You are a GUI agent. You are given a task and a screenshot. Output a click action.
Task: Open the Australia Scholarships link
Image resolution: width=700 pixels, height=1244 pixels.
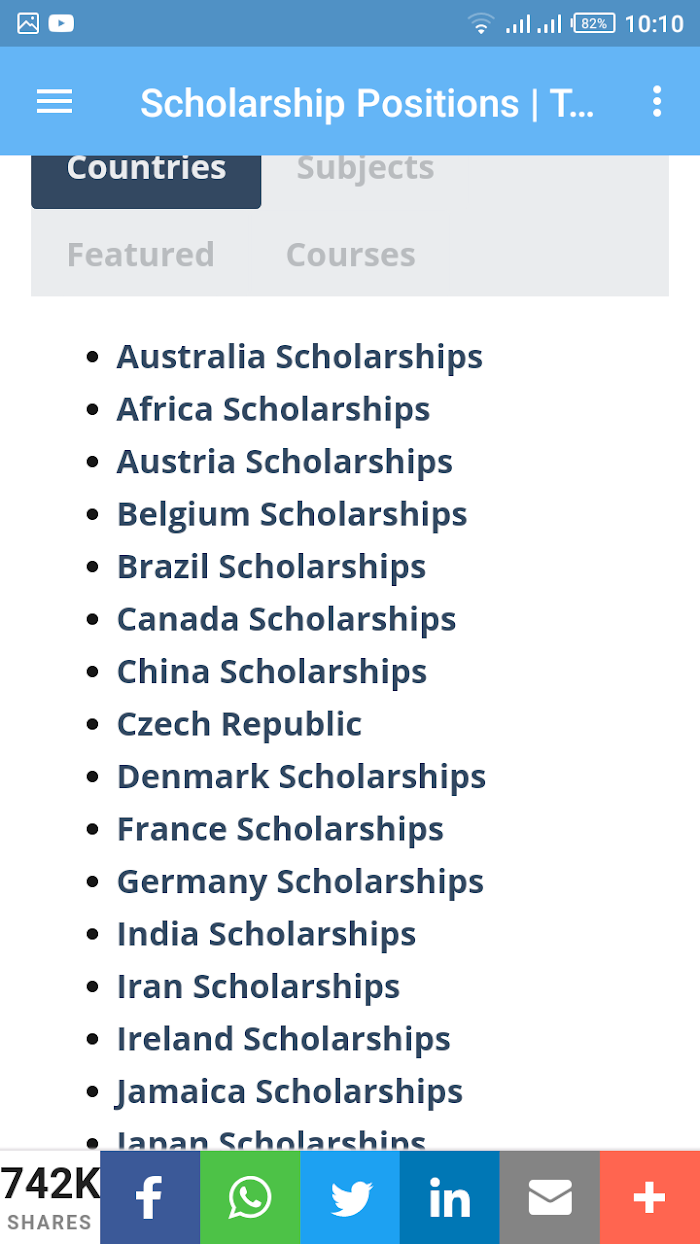300,357
